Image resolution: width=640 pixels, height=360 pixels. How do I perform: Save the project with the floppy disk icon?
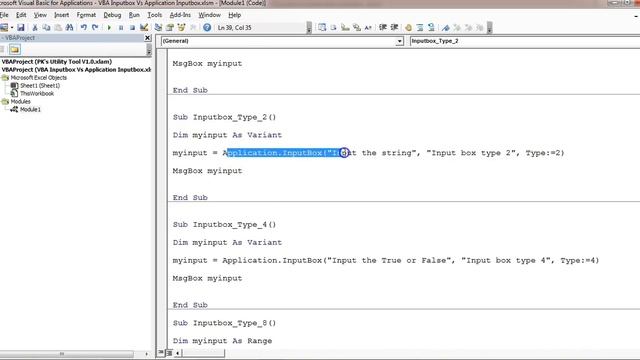[x=21, y=28]
